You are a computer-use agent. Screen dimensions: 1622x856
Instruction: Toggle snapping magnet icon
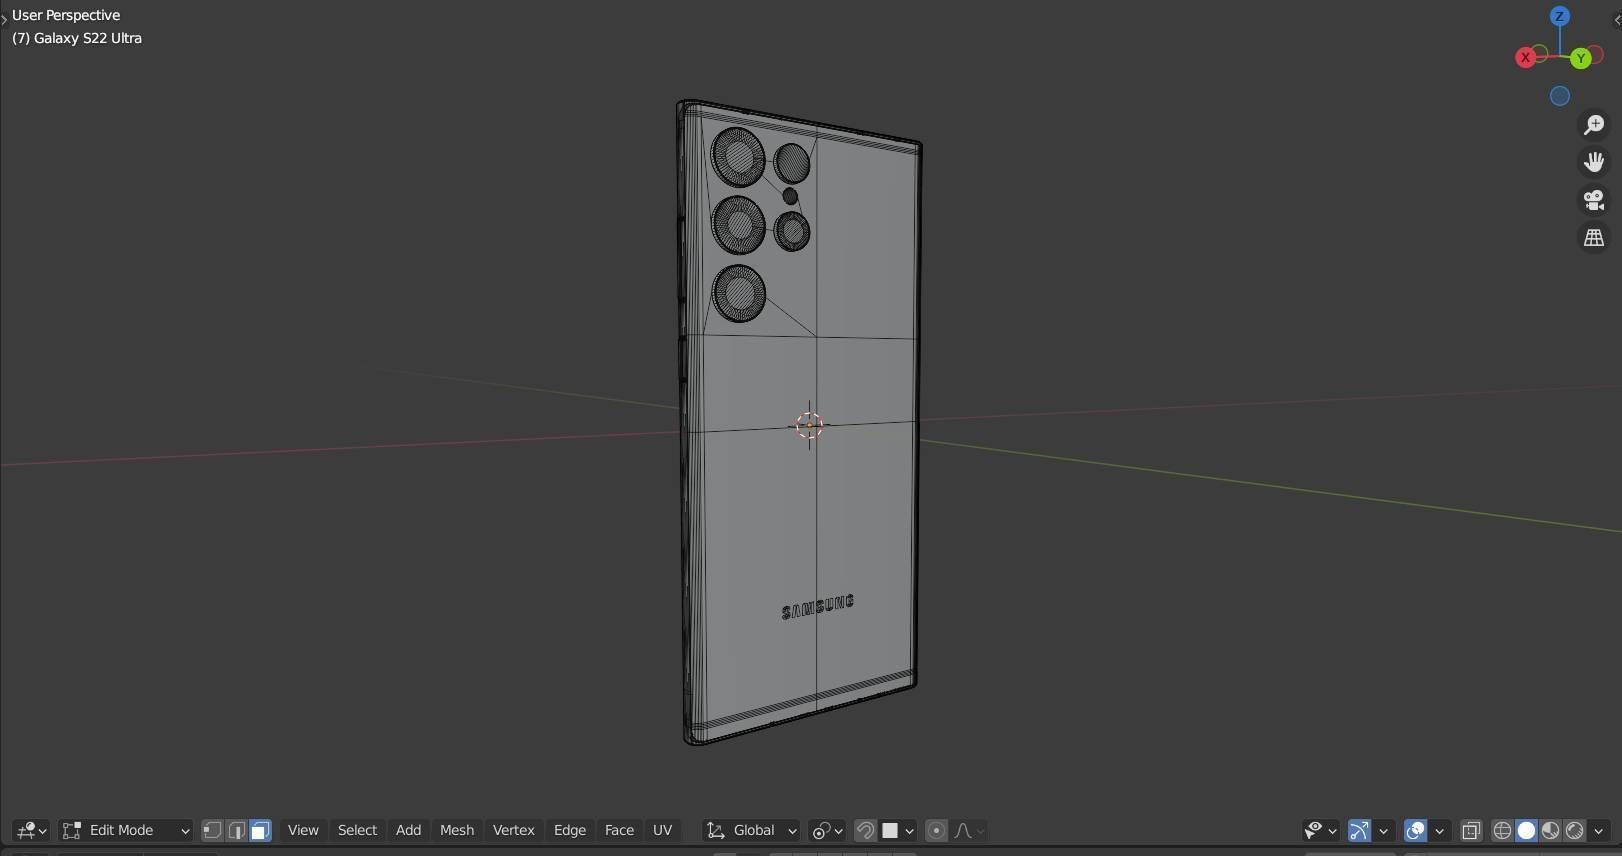tap(865, 830)
